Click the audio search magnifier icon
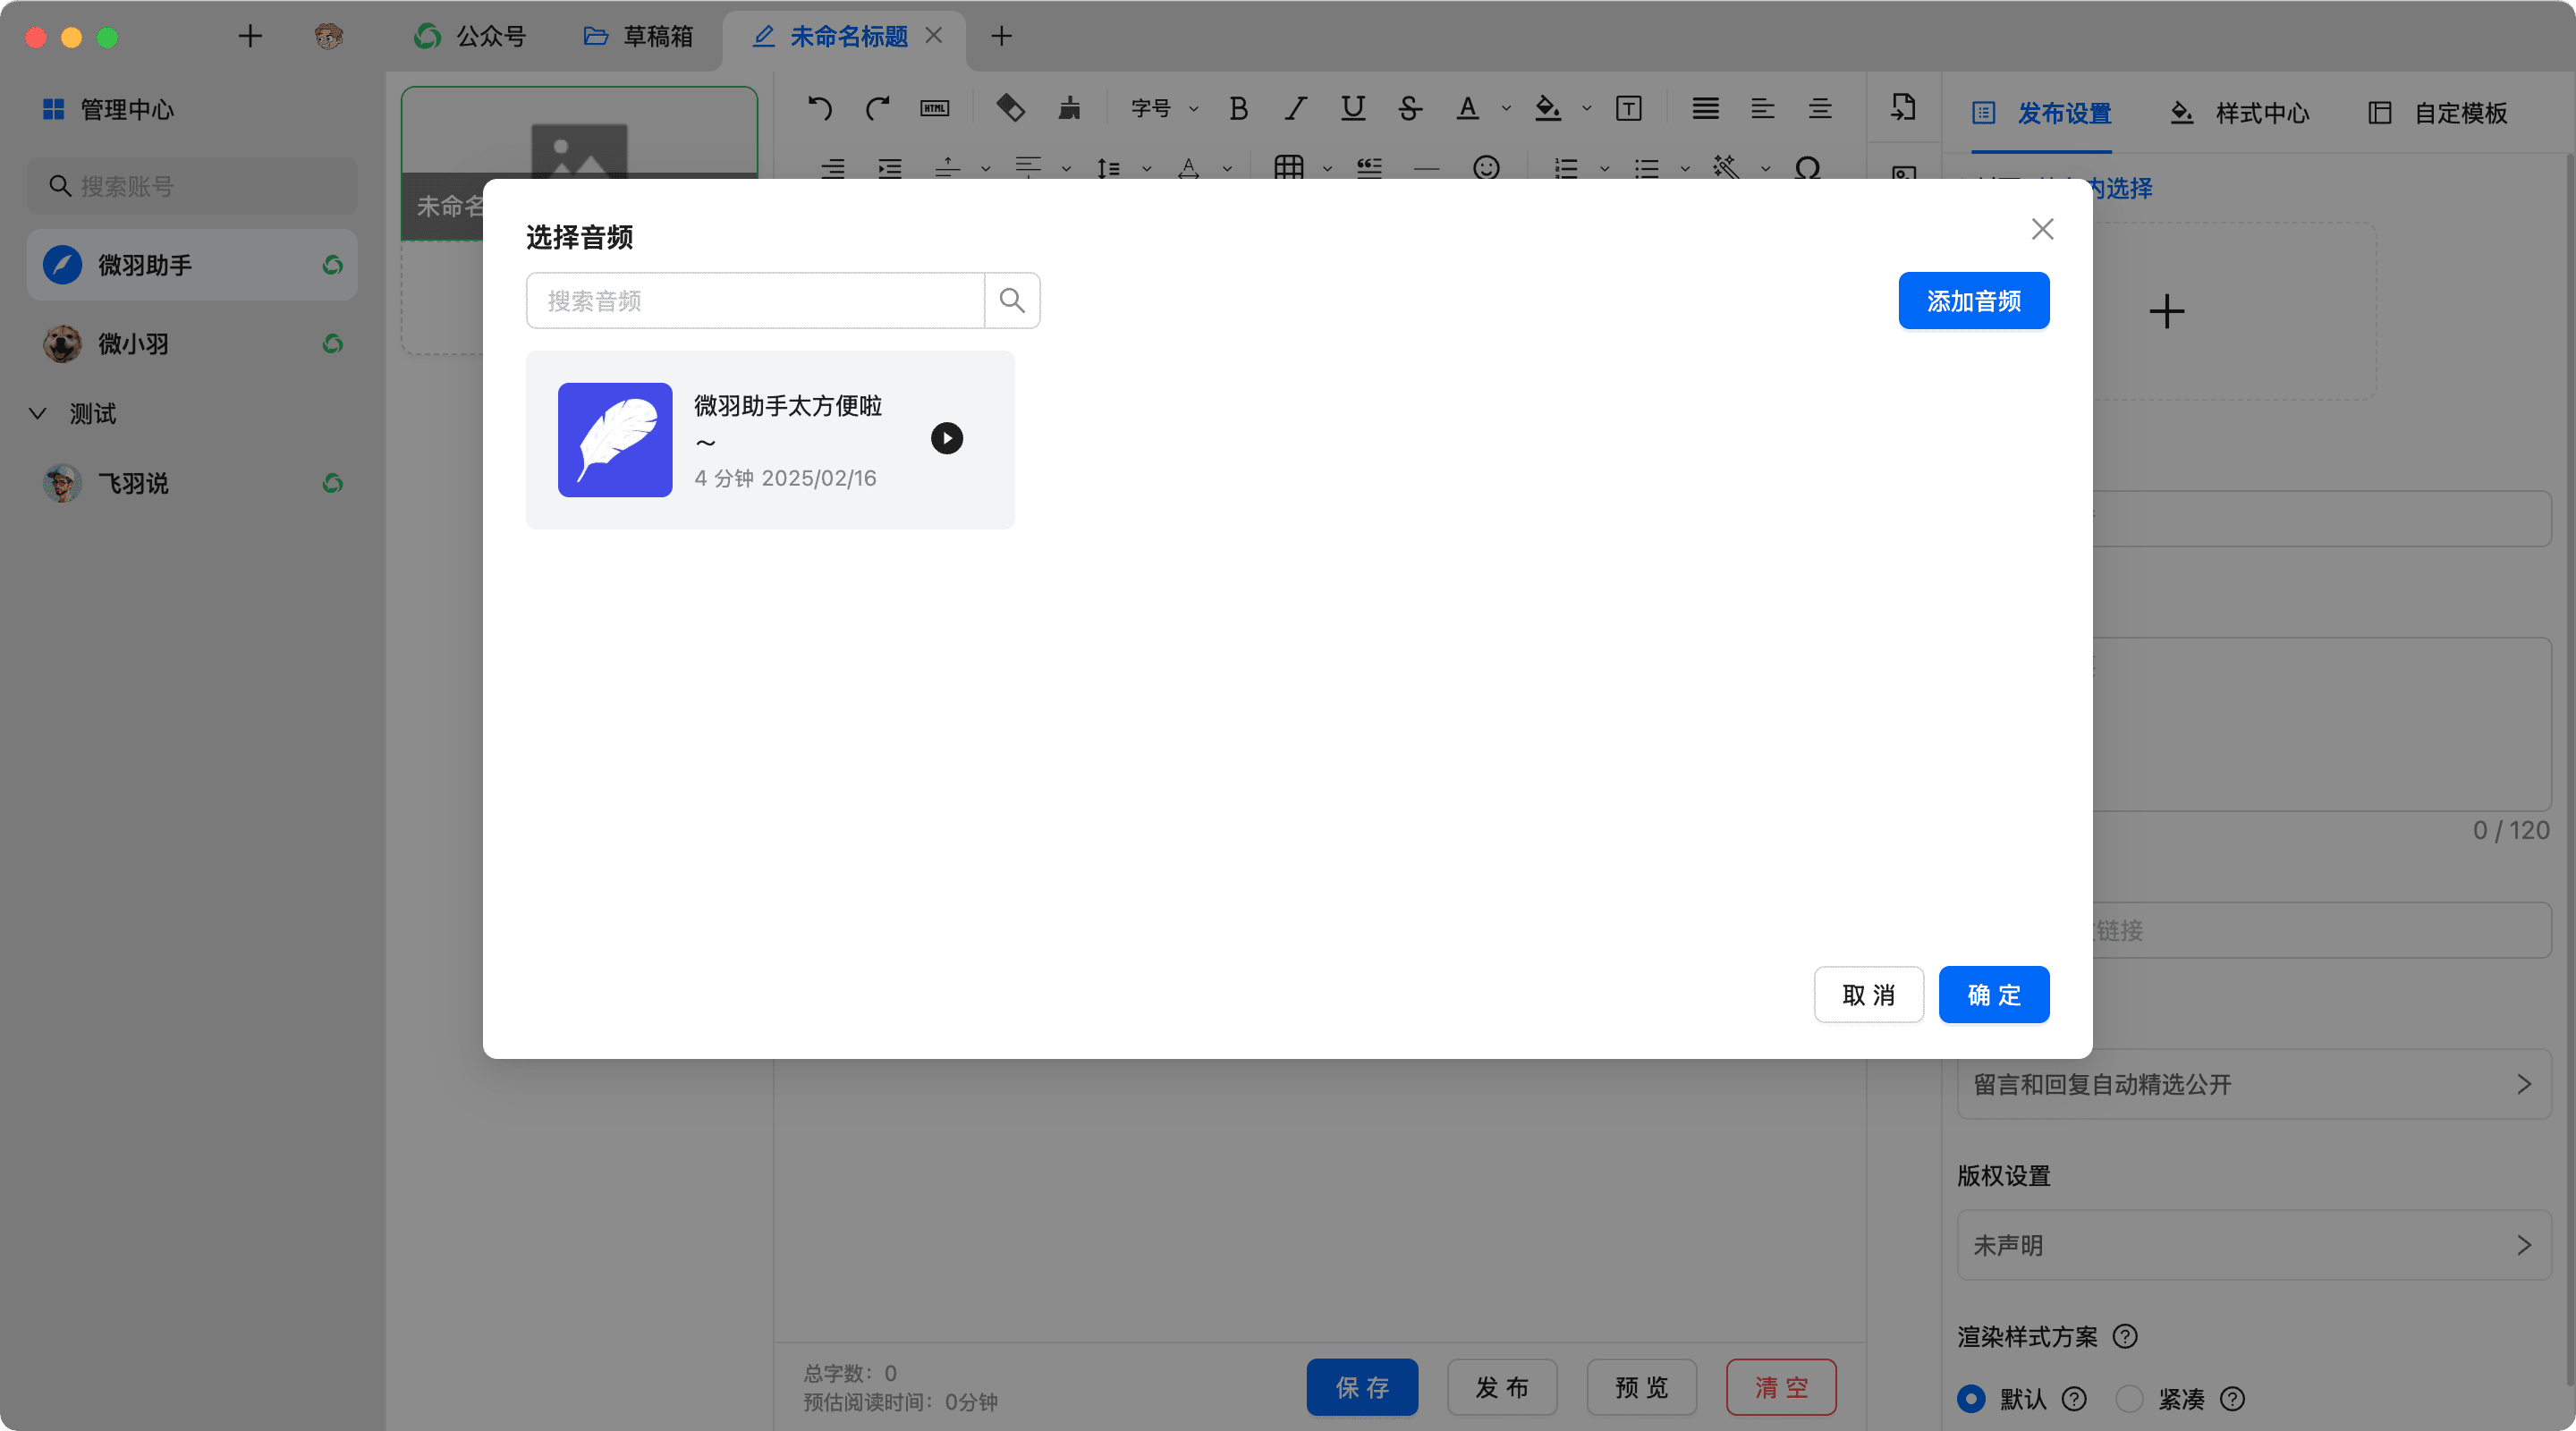The width and height of the screenshot is (2576, 1431). tap(1012, 300)
